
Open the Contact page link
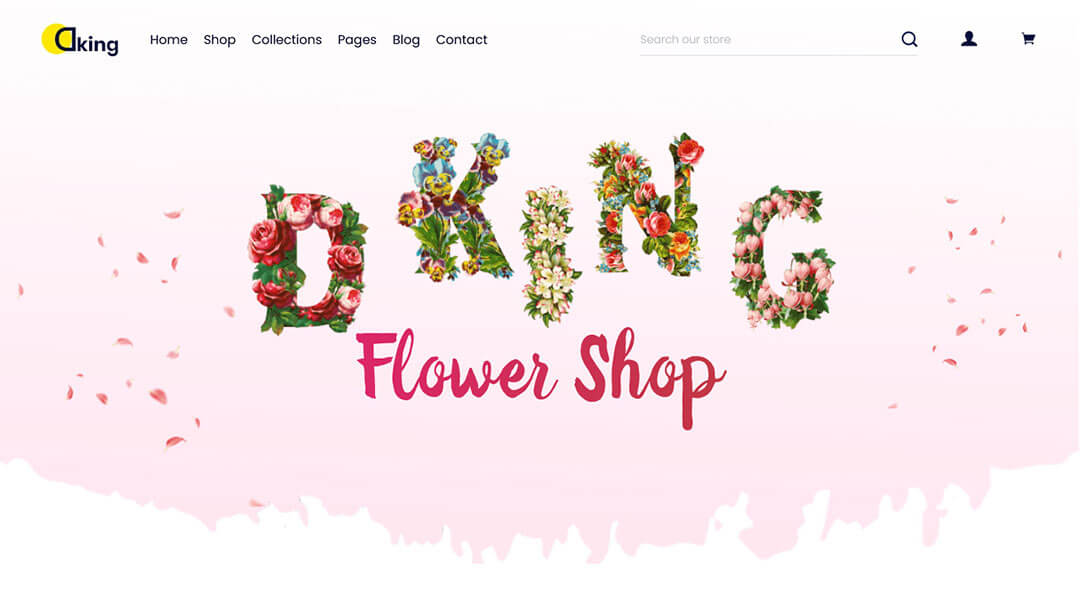click(x=461, y=40)
